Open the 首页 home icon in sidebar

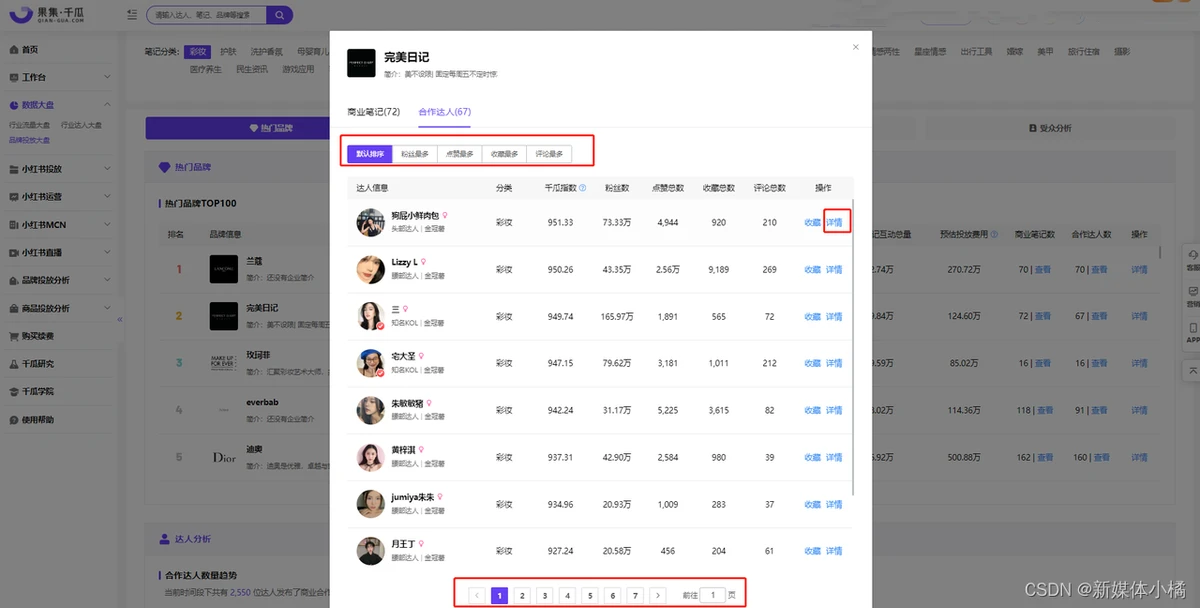click(x=17, y=48)
